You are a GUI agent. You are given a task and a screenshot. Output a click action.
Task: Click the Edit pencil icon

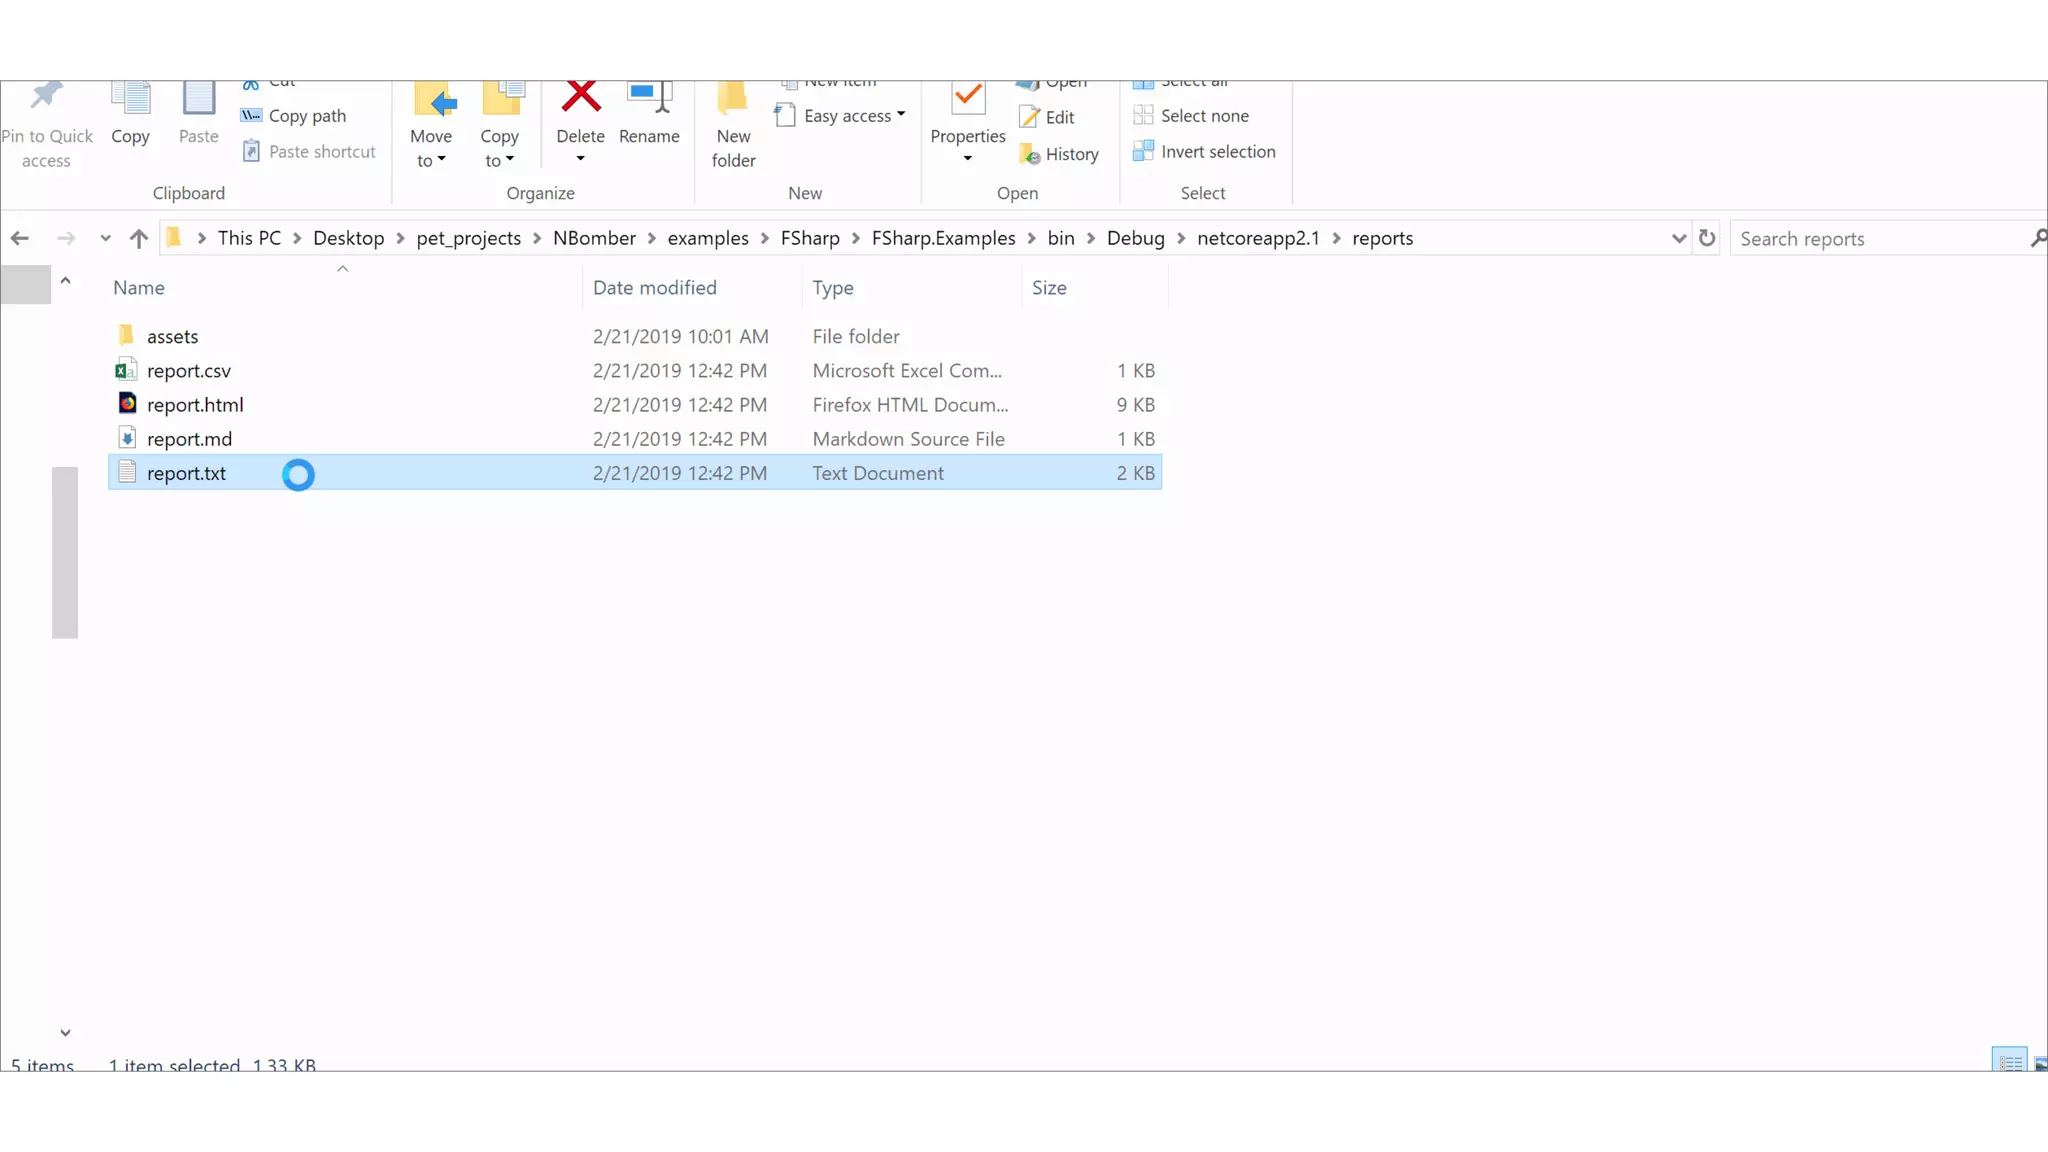[1029, 117]
